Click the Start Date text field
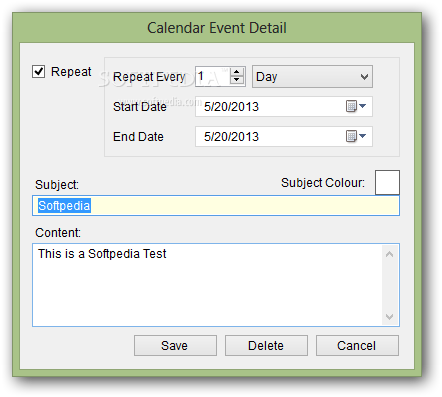442x397 pixels. tap(270, 107)
